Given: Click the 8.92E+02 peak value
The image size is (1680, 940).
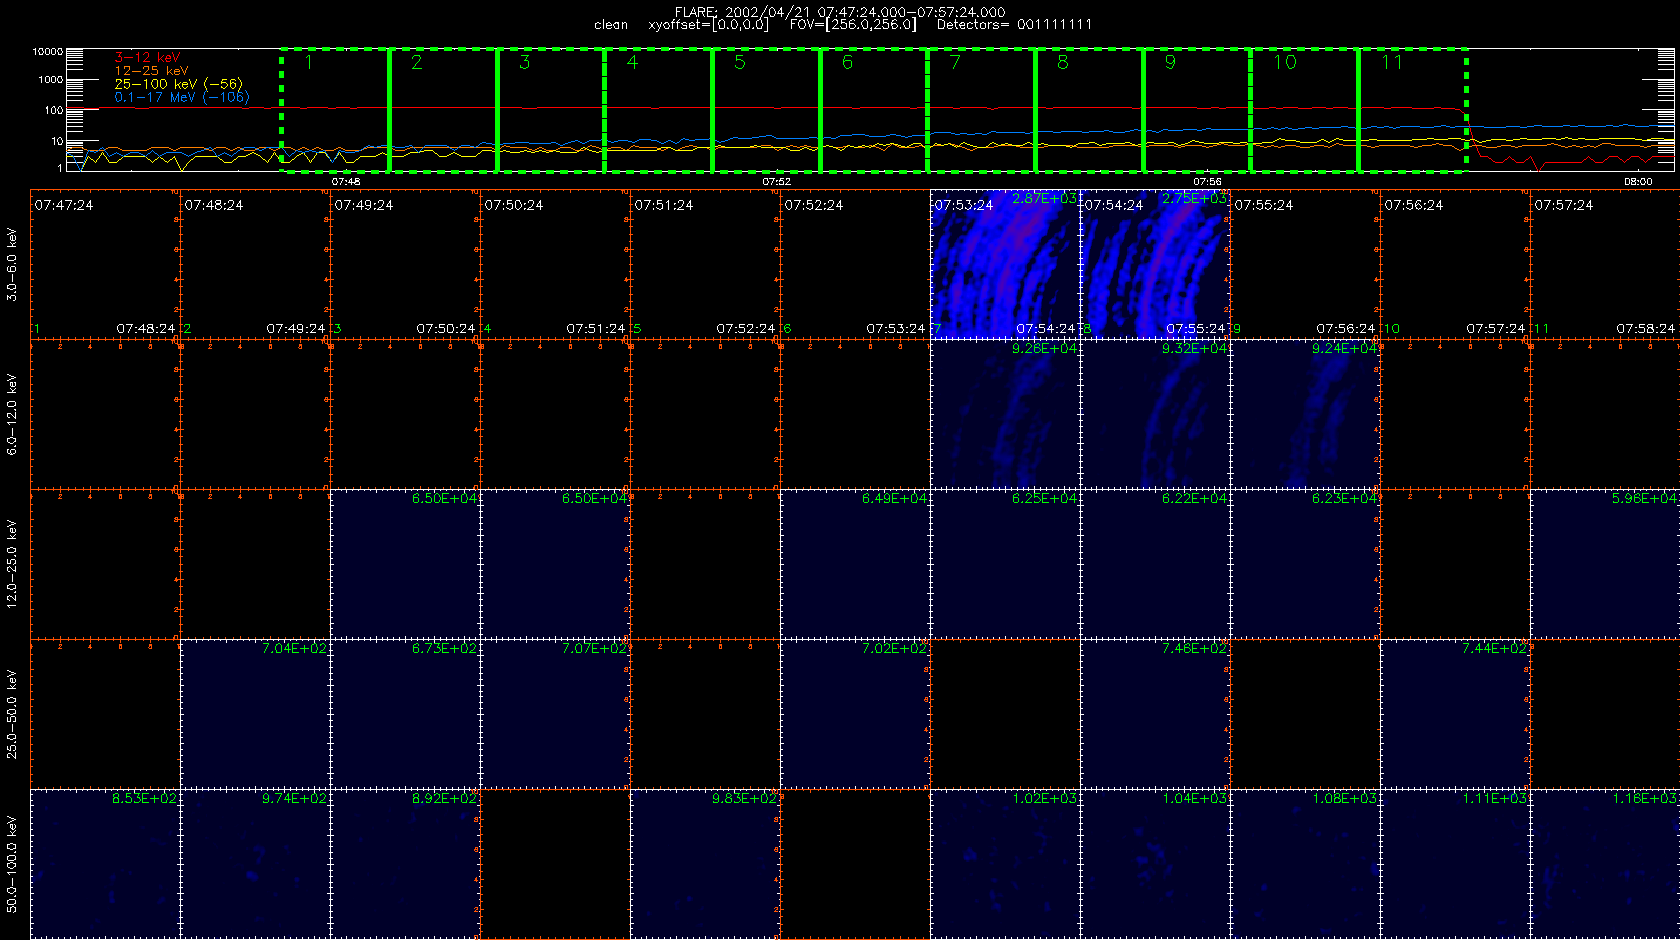Looking at the screenshot, I should (x=444, y=798).
